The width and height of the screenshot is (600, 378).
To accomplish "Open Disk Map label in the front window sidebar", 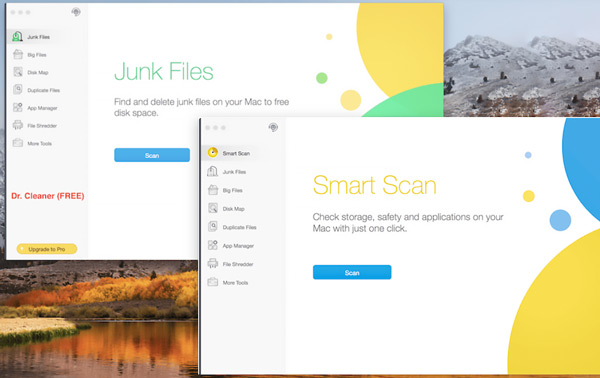I will click(x=233, y=209).
